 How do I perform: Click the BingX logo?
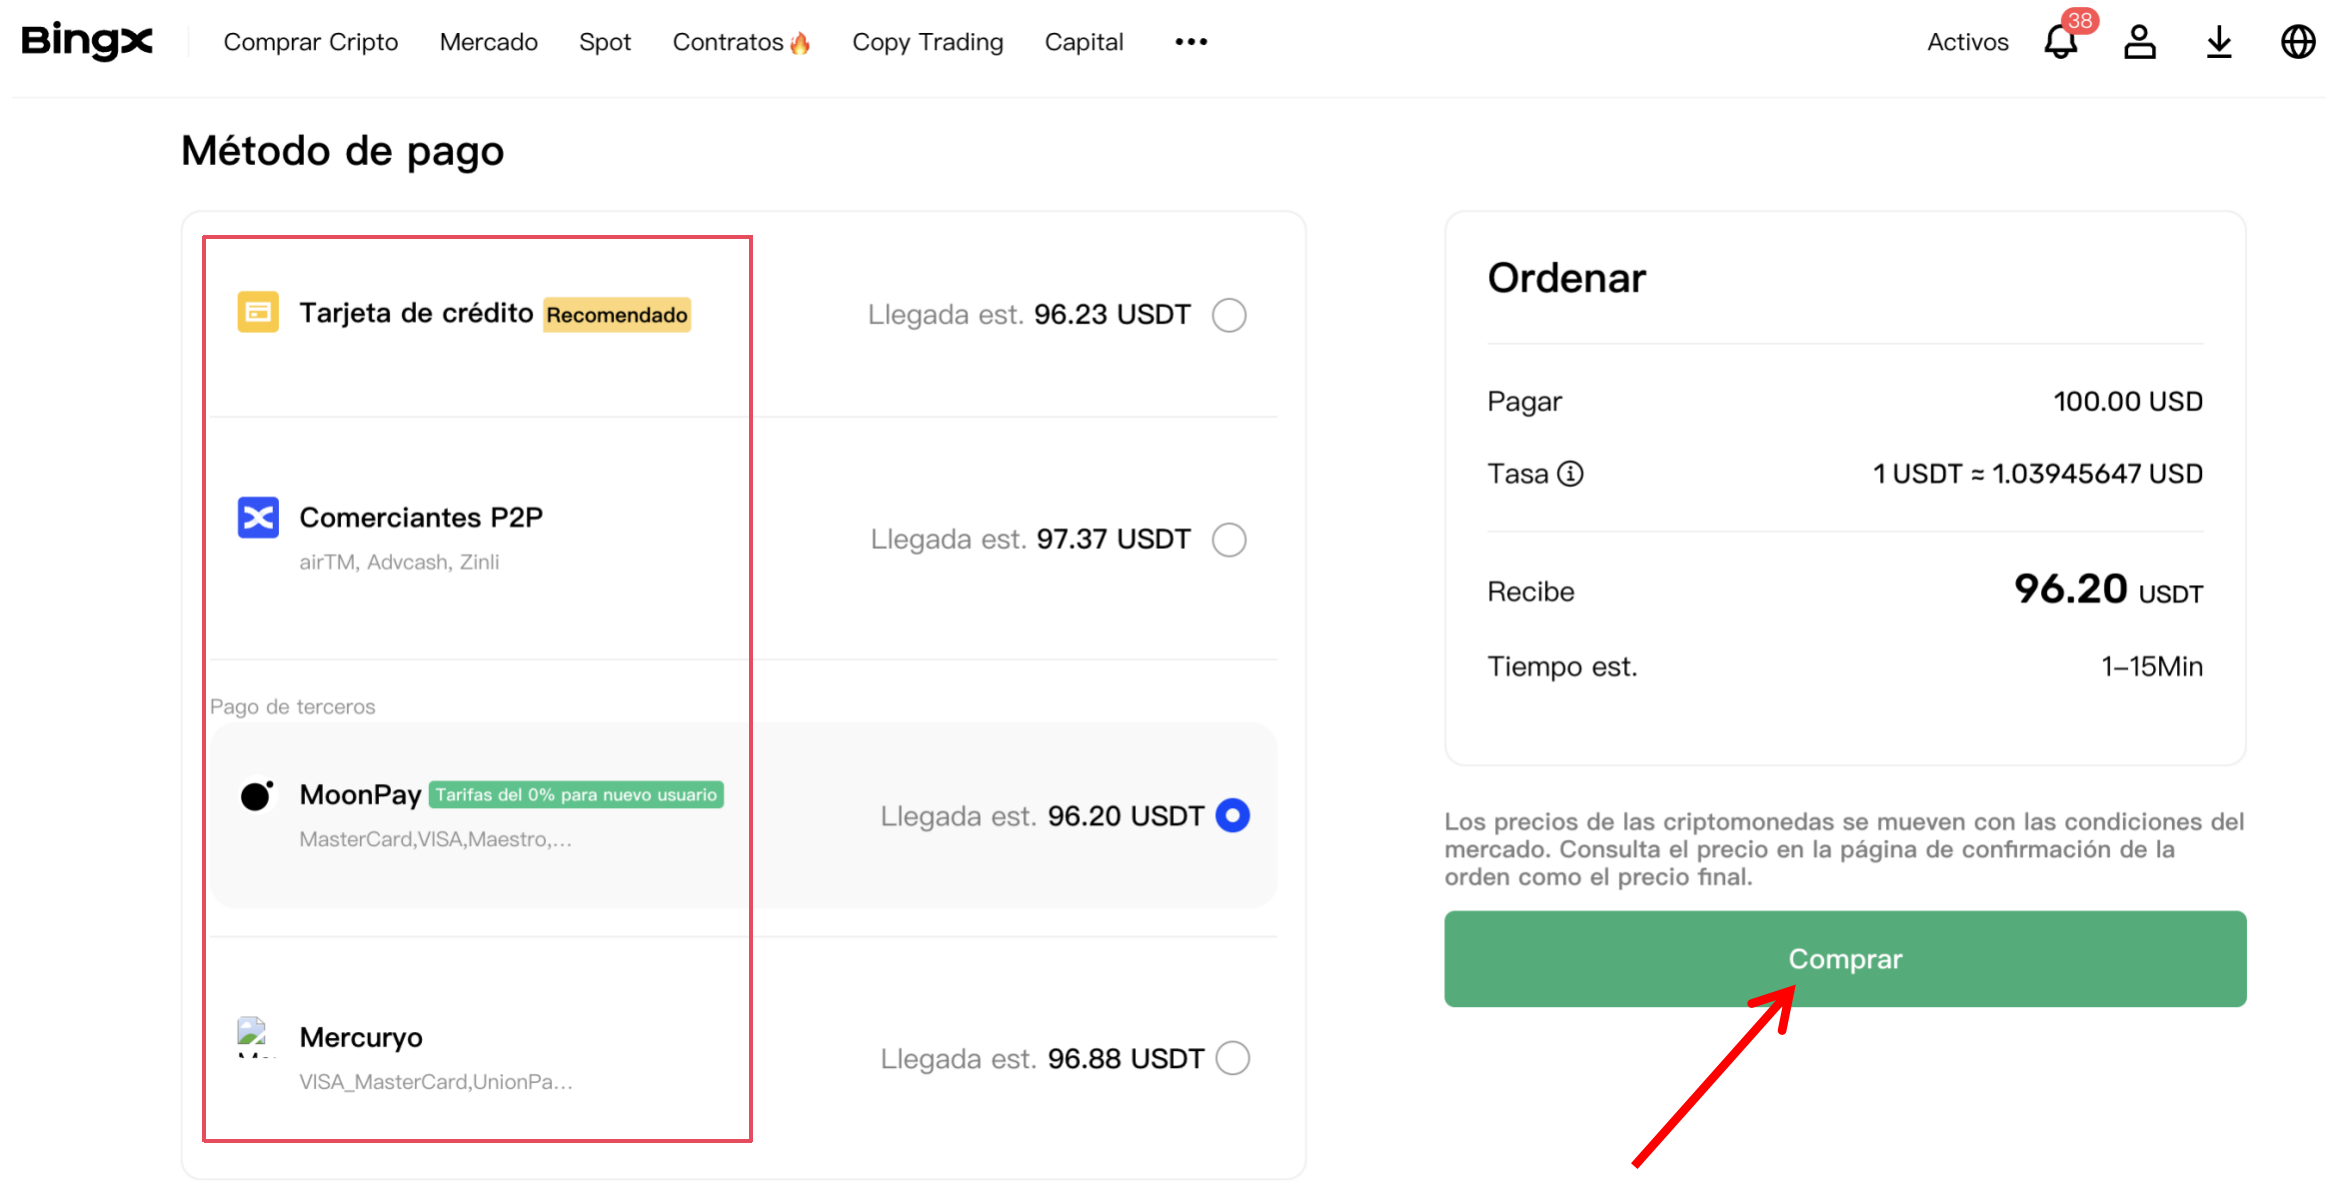click(87, 41)
